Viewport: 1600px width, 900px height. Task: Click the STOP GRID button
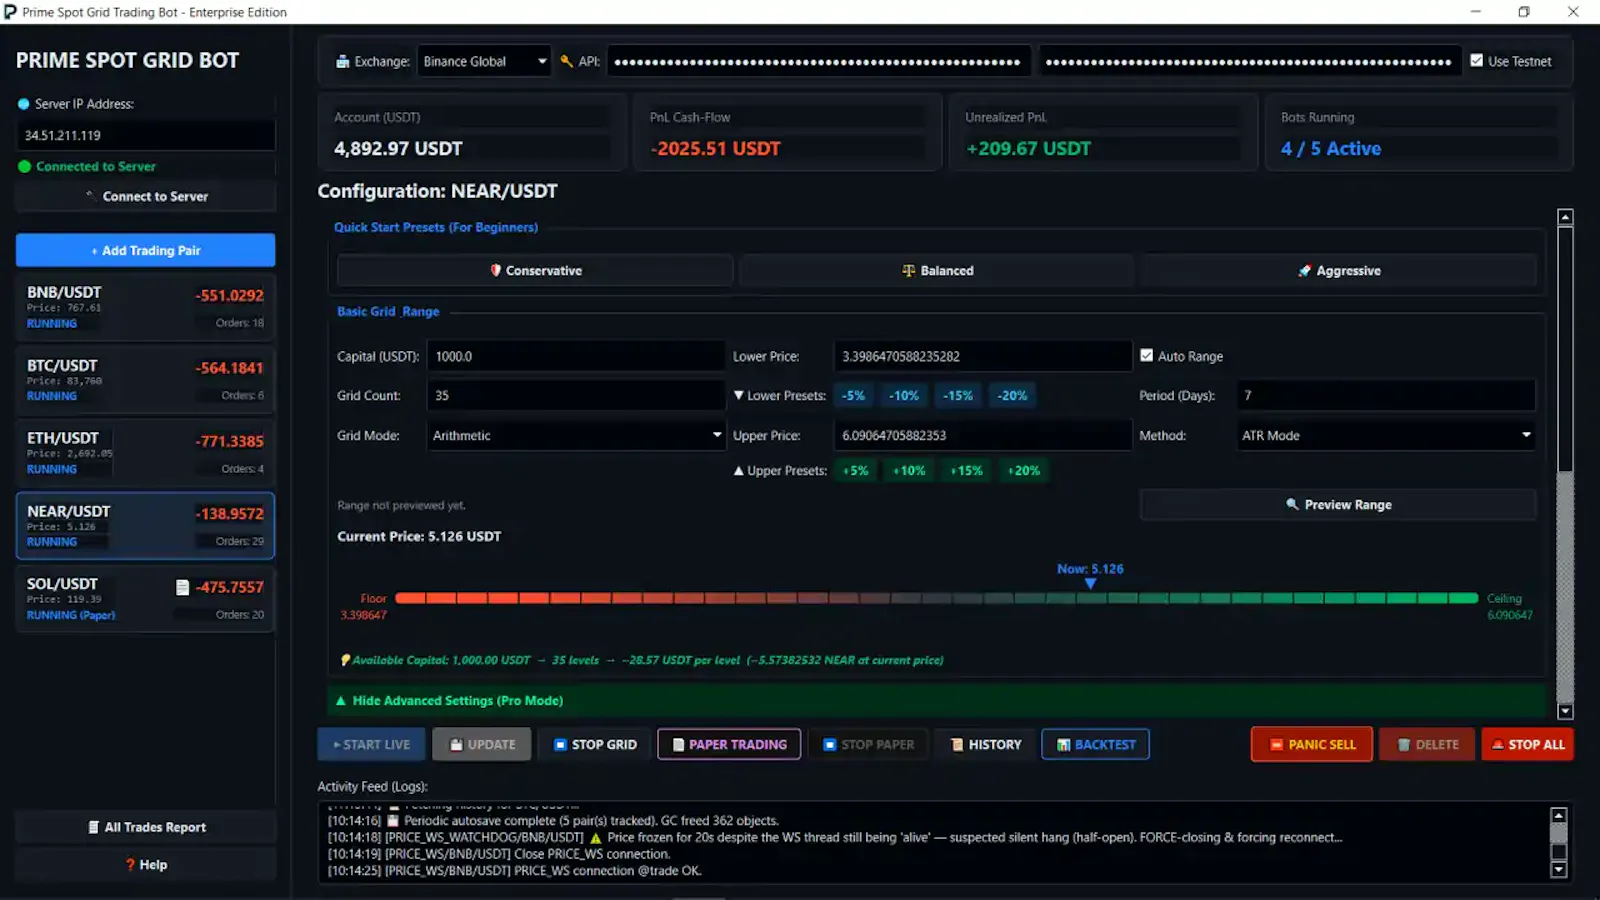[x=595, y=744]
